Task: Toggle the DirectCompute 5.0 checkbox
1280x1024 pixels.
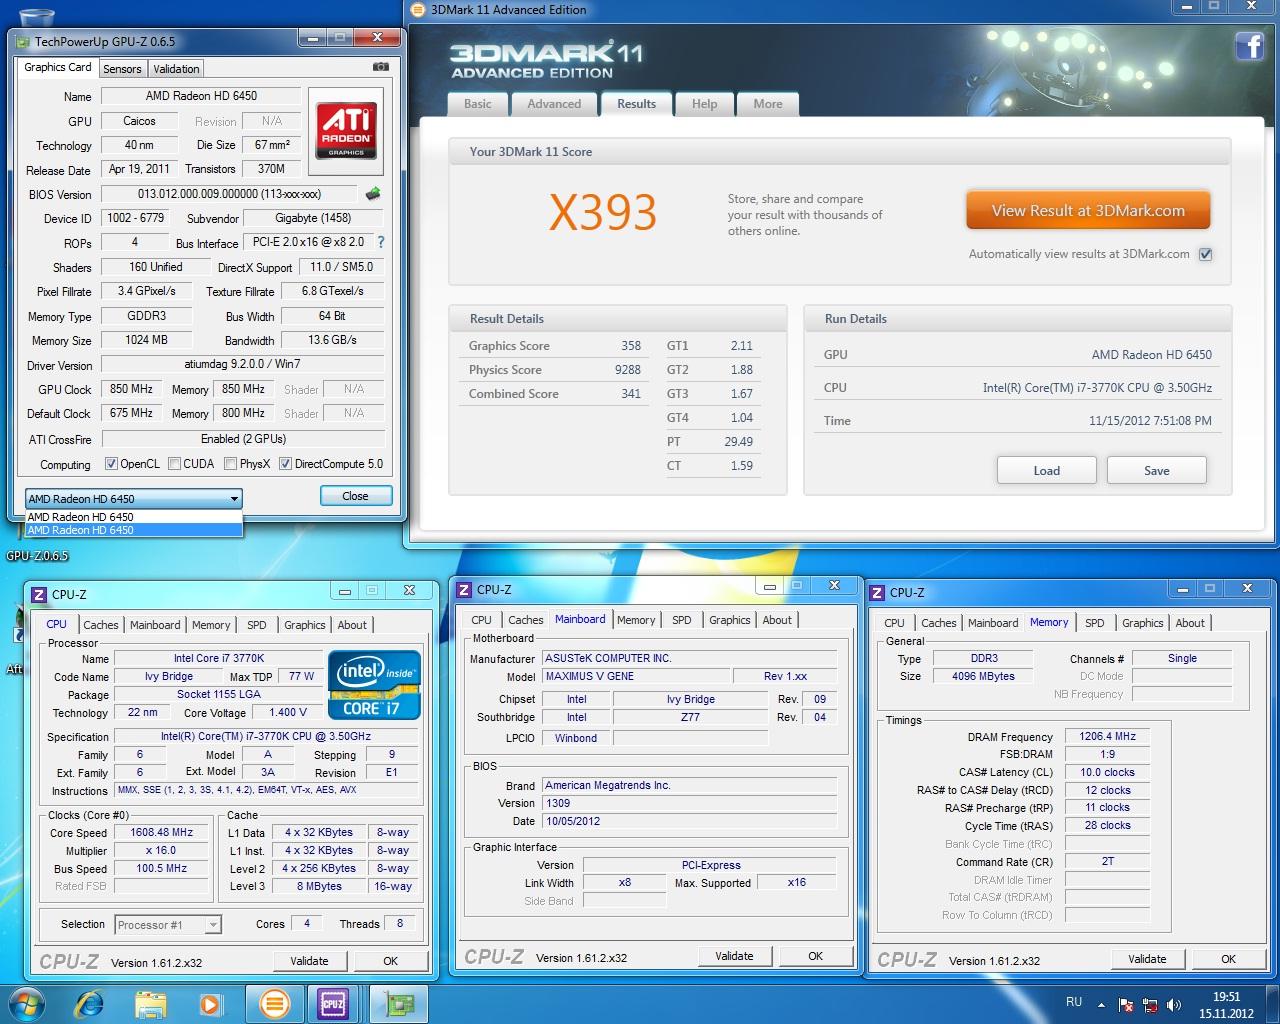Action: (286, 464)
